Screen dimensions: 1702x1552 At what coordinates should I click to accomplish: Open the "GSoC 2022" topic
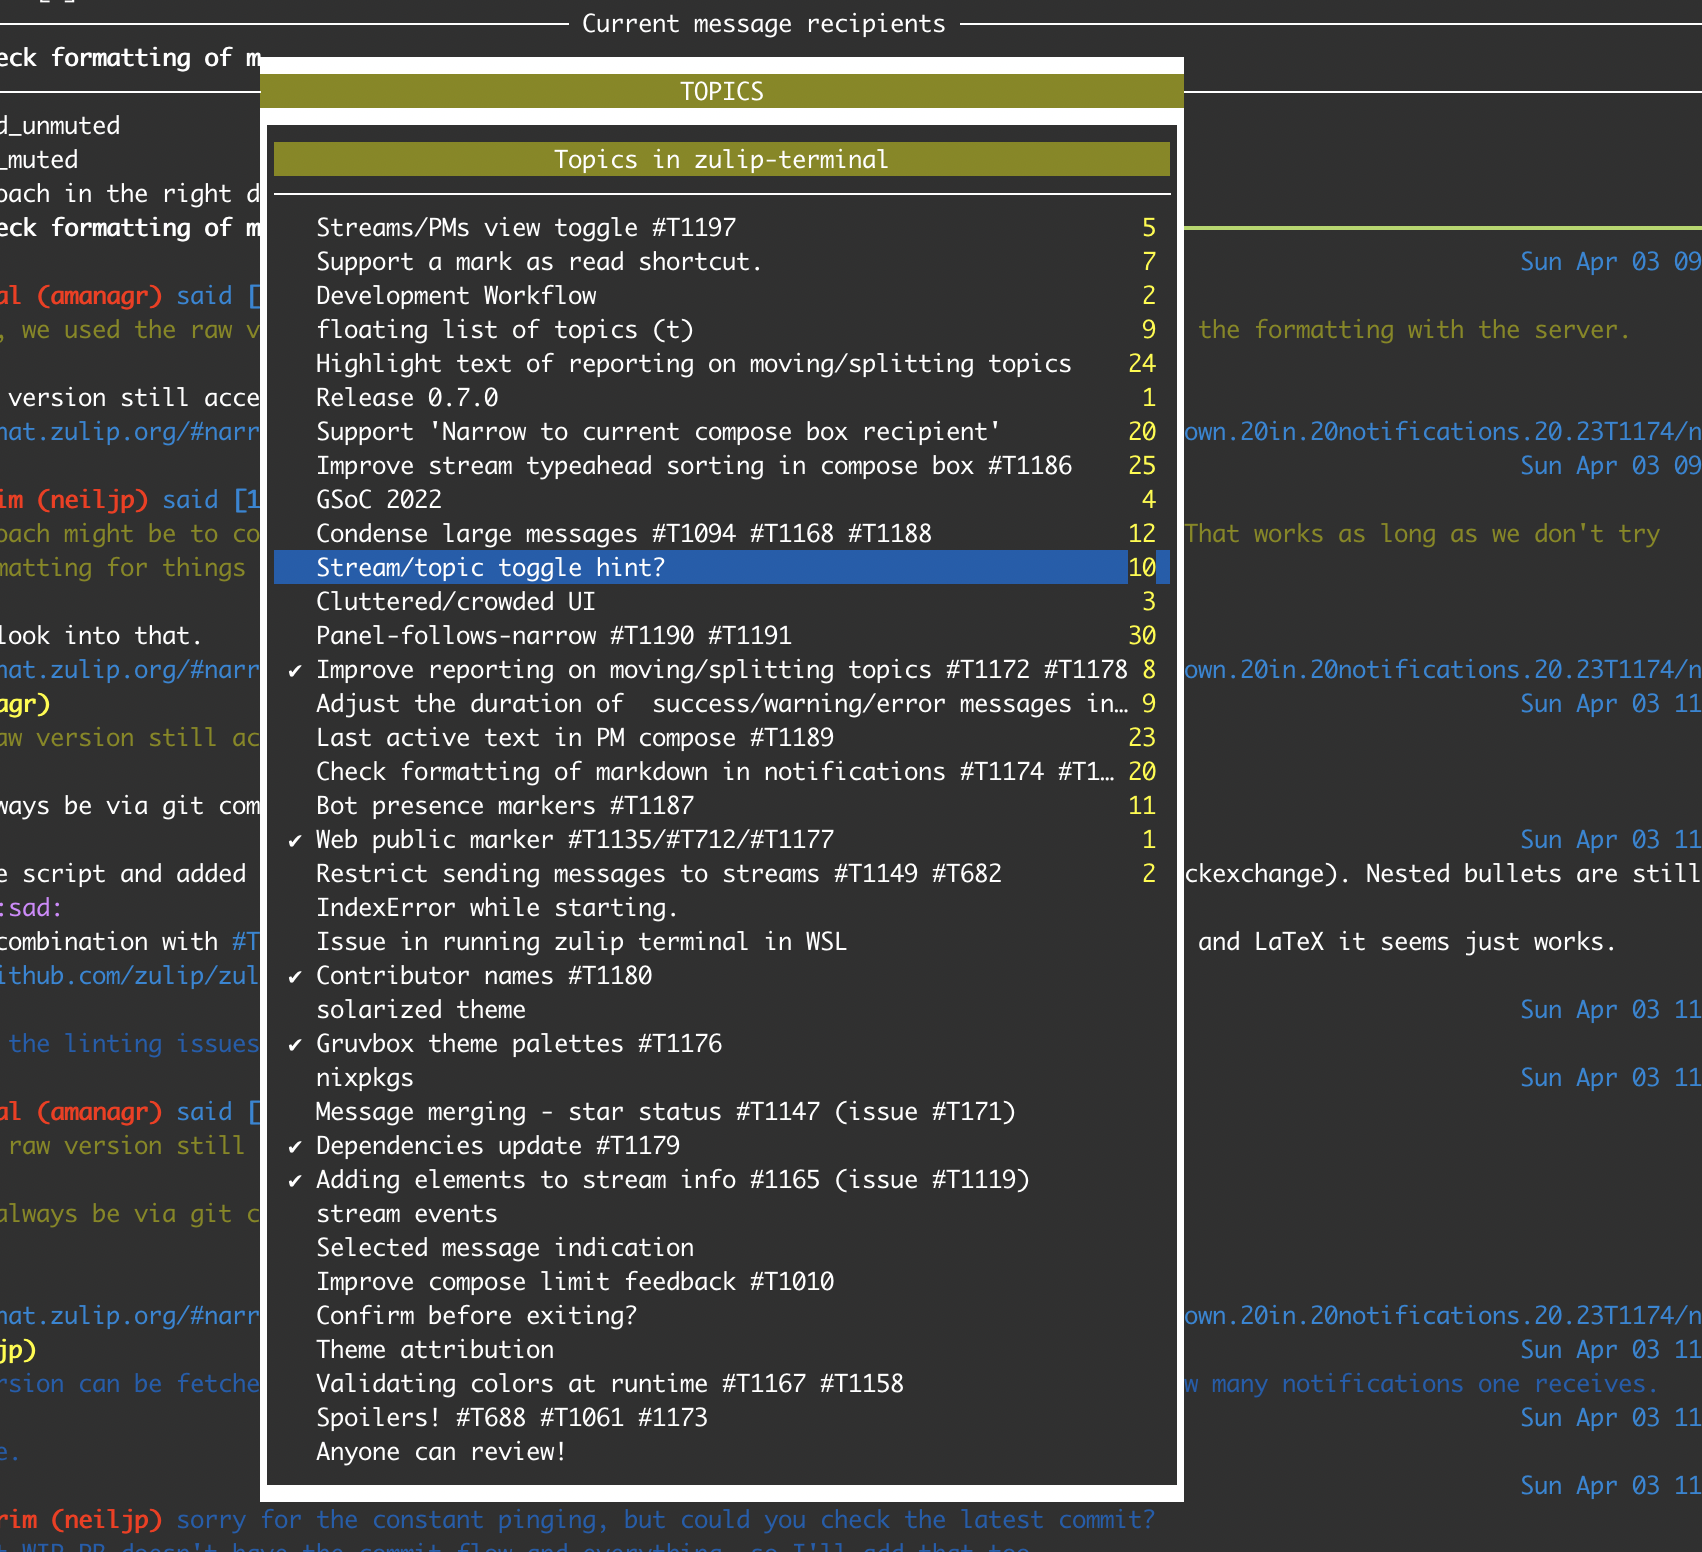coord(379,499)
